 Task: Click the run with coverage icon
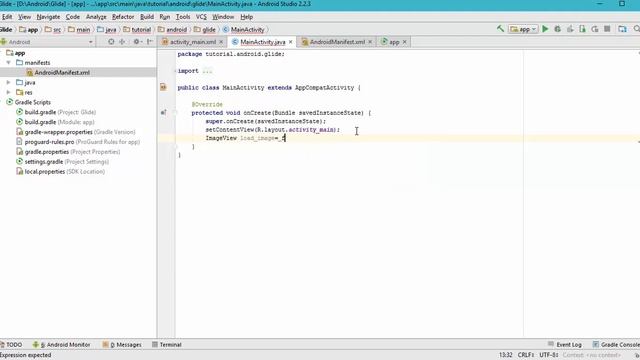click(570, 29)
